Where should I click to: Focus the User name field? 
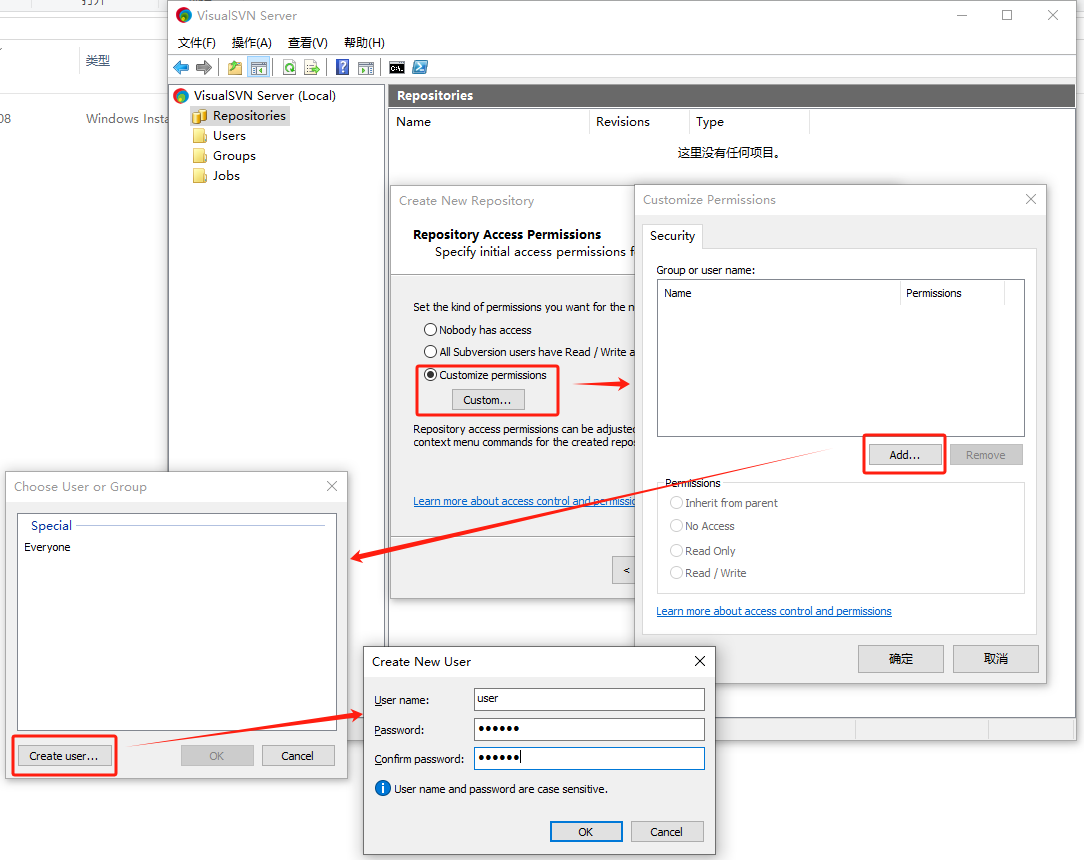pyautogui.click(x=589, y=699)
